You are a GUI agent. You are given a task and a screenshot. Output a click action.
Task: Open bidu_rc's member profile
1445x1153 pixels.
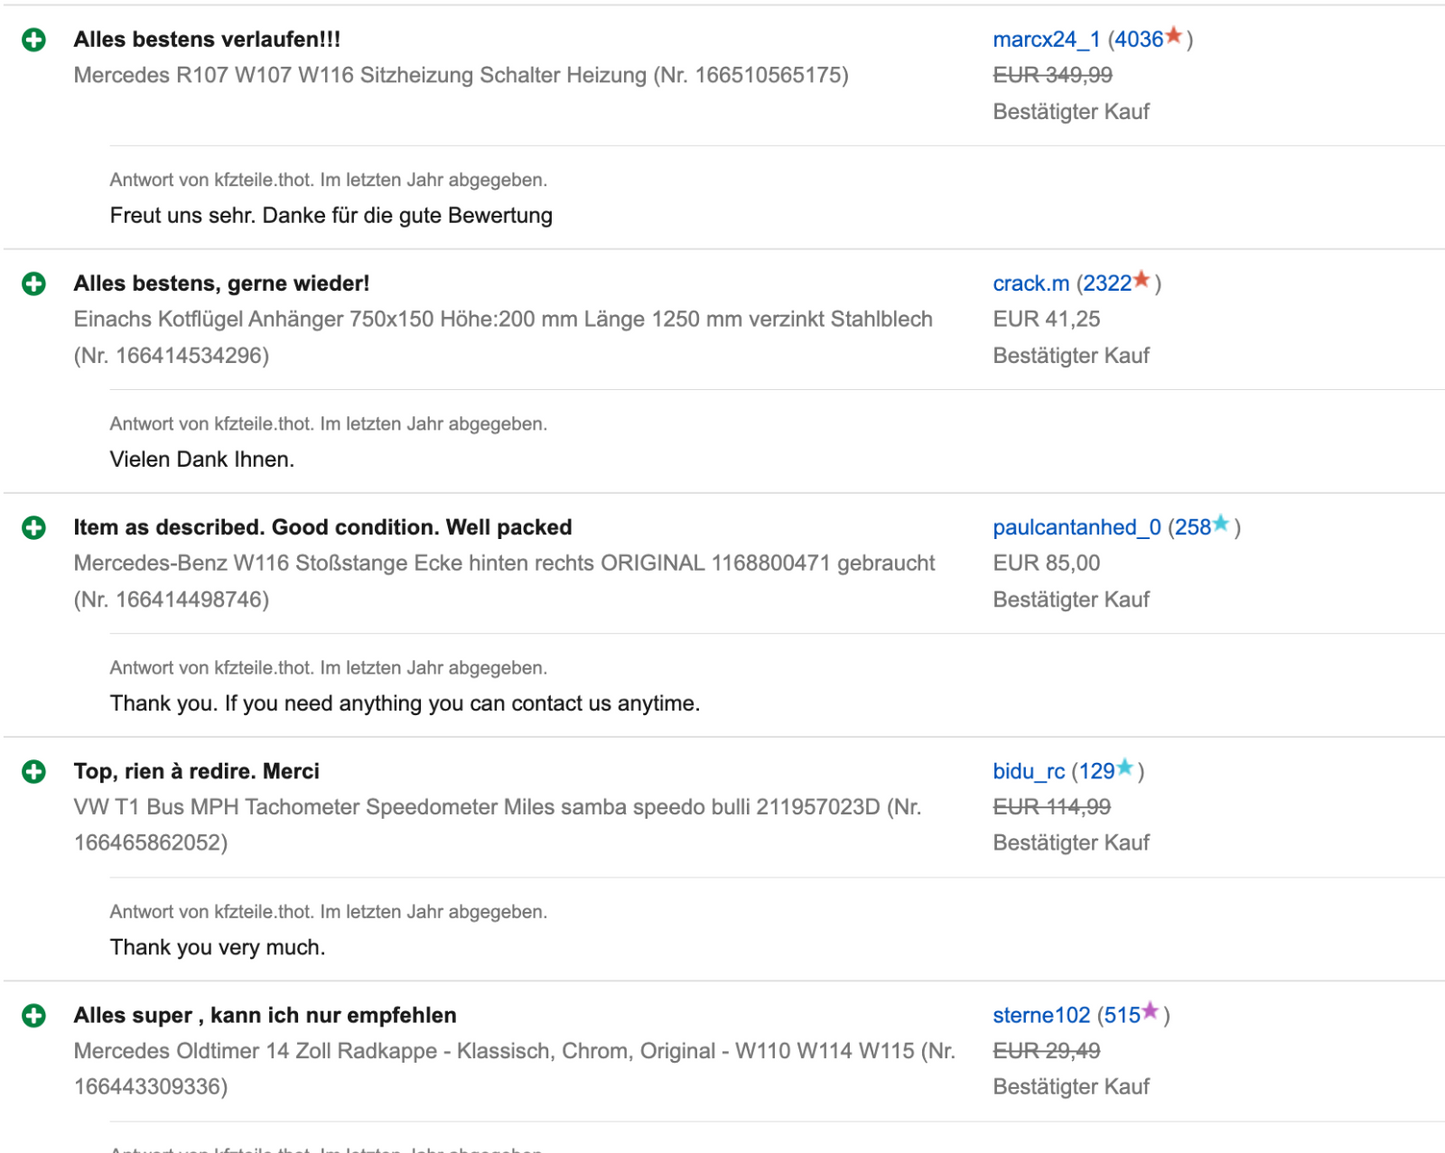(x=1028, y=772)
